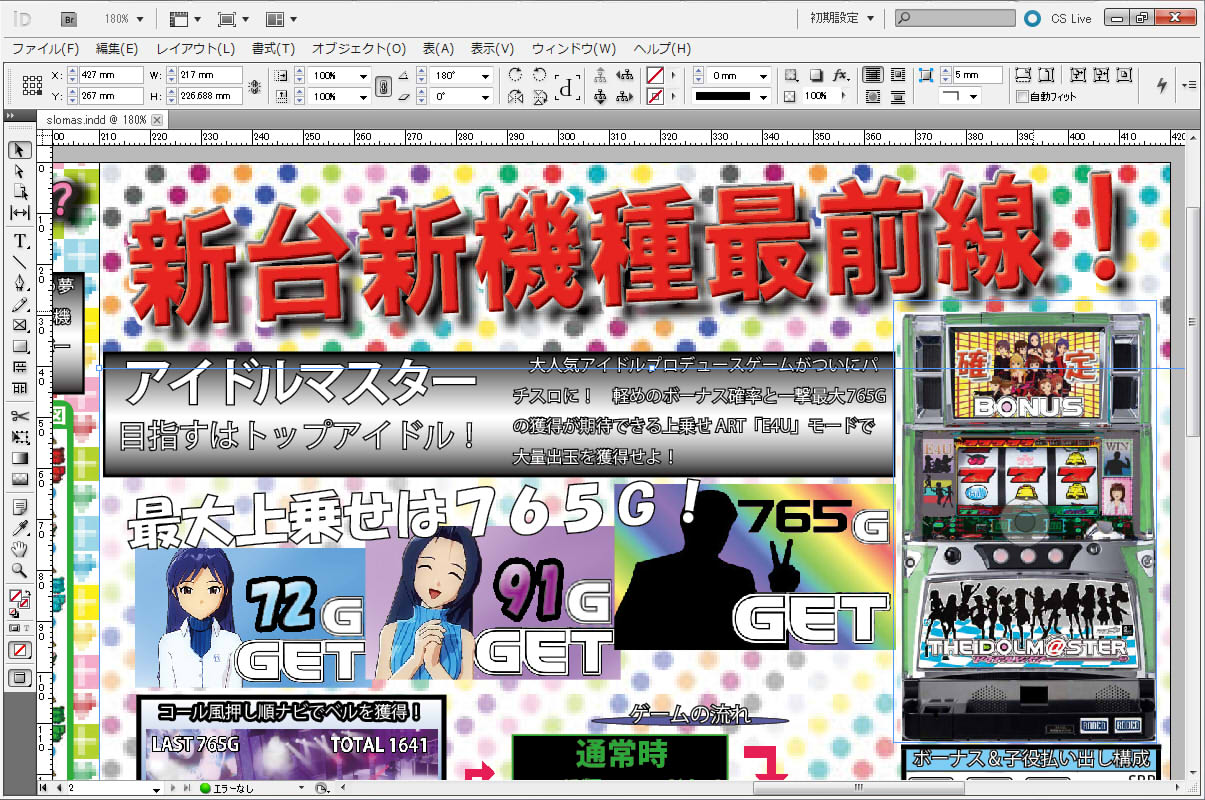The height and width of the screenshot is (800, 1205).
Task: Open stroke type line dropdown
Action: (x=764, y=97)
